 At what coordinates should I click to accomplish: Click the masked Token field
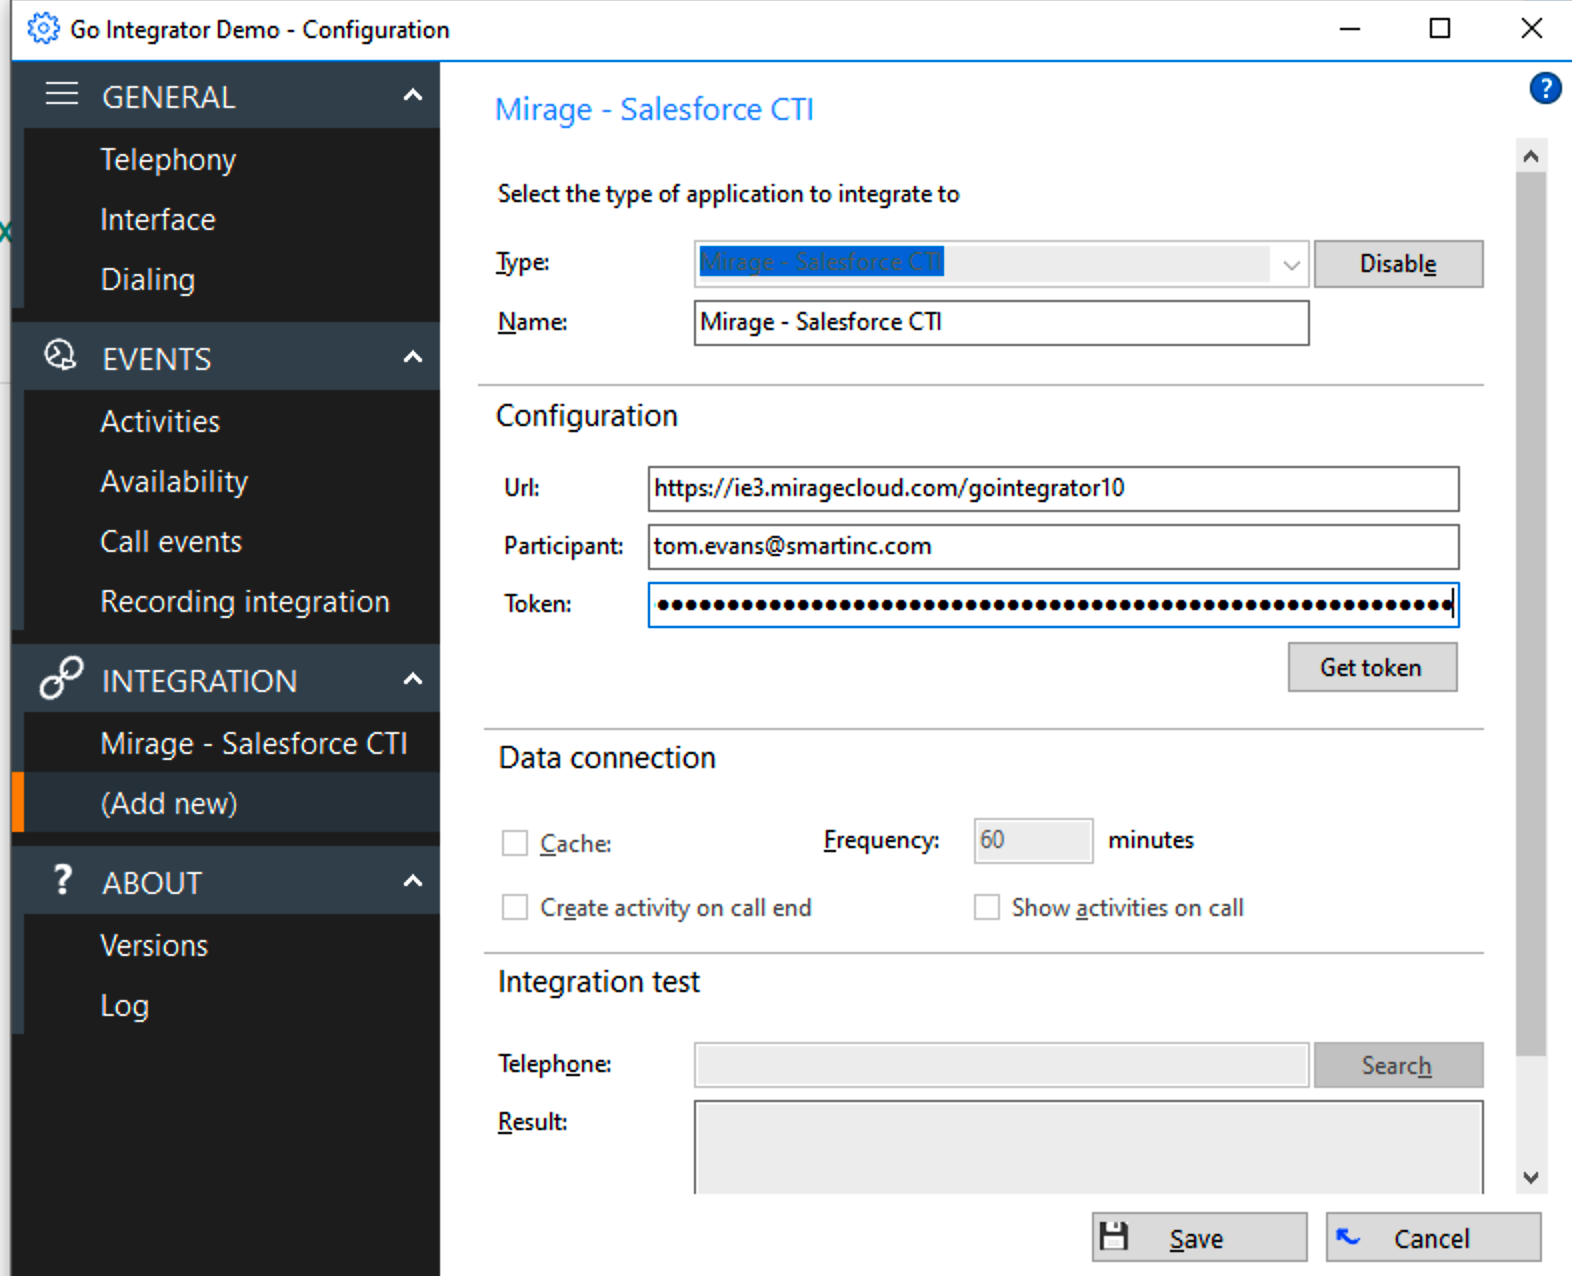pyautogui.click(x=1053, y=605)
